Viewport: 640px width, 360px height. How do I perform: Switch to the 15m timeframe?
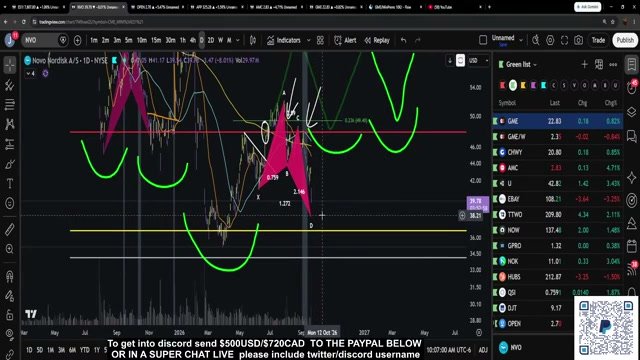(x=156, y=40)
